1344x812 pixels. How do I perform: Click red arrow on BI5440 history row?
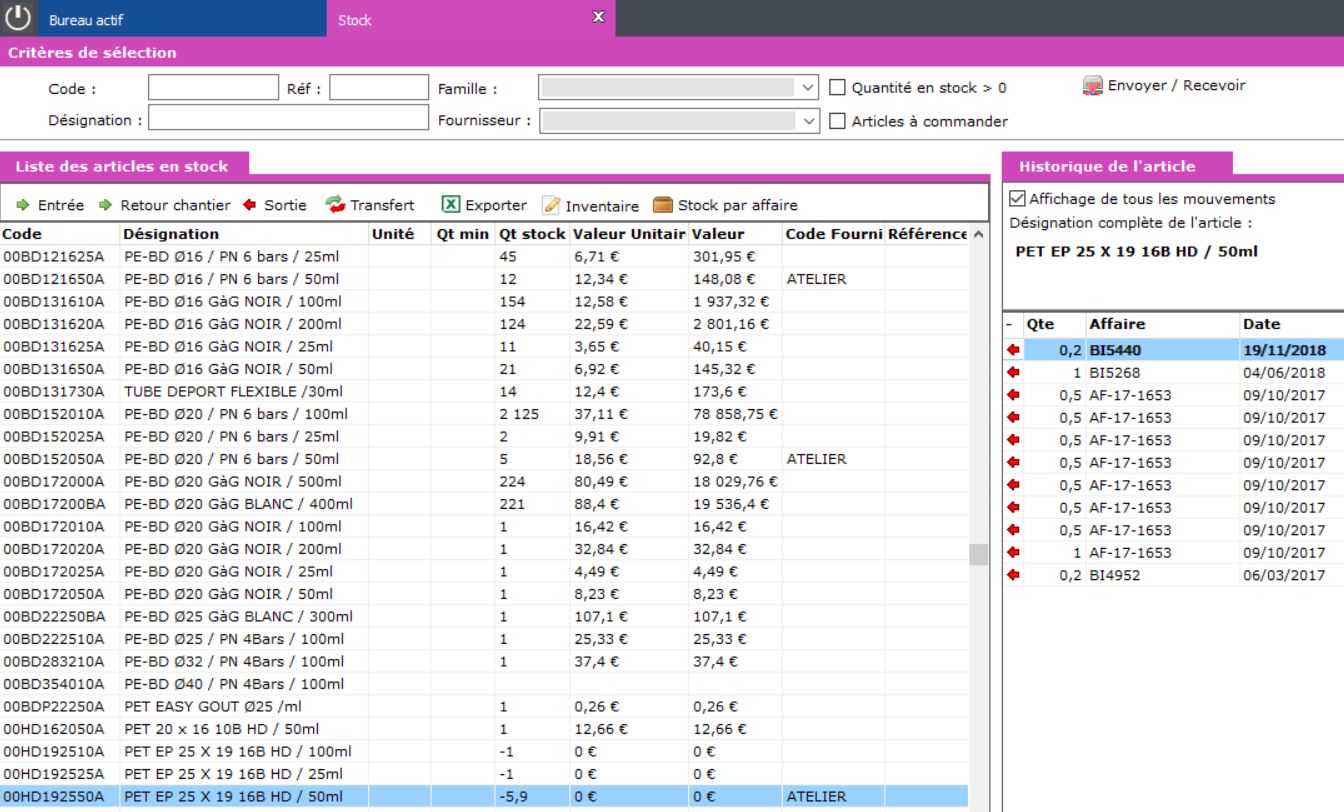(1014, 350)
